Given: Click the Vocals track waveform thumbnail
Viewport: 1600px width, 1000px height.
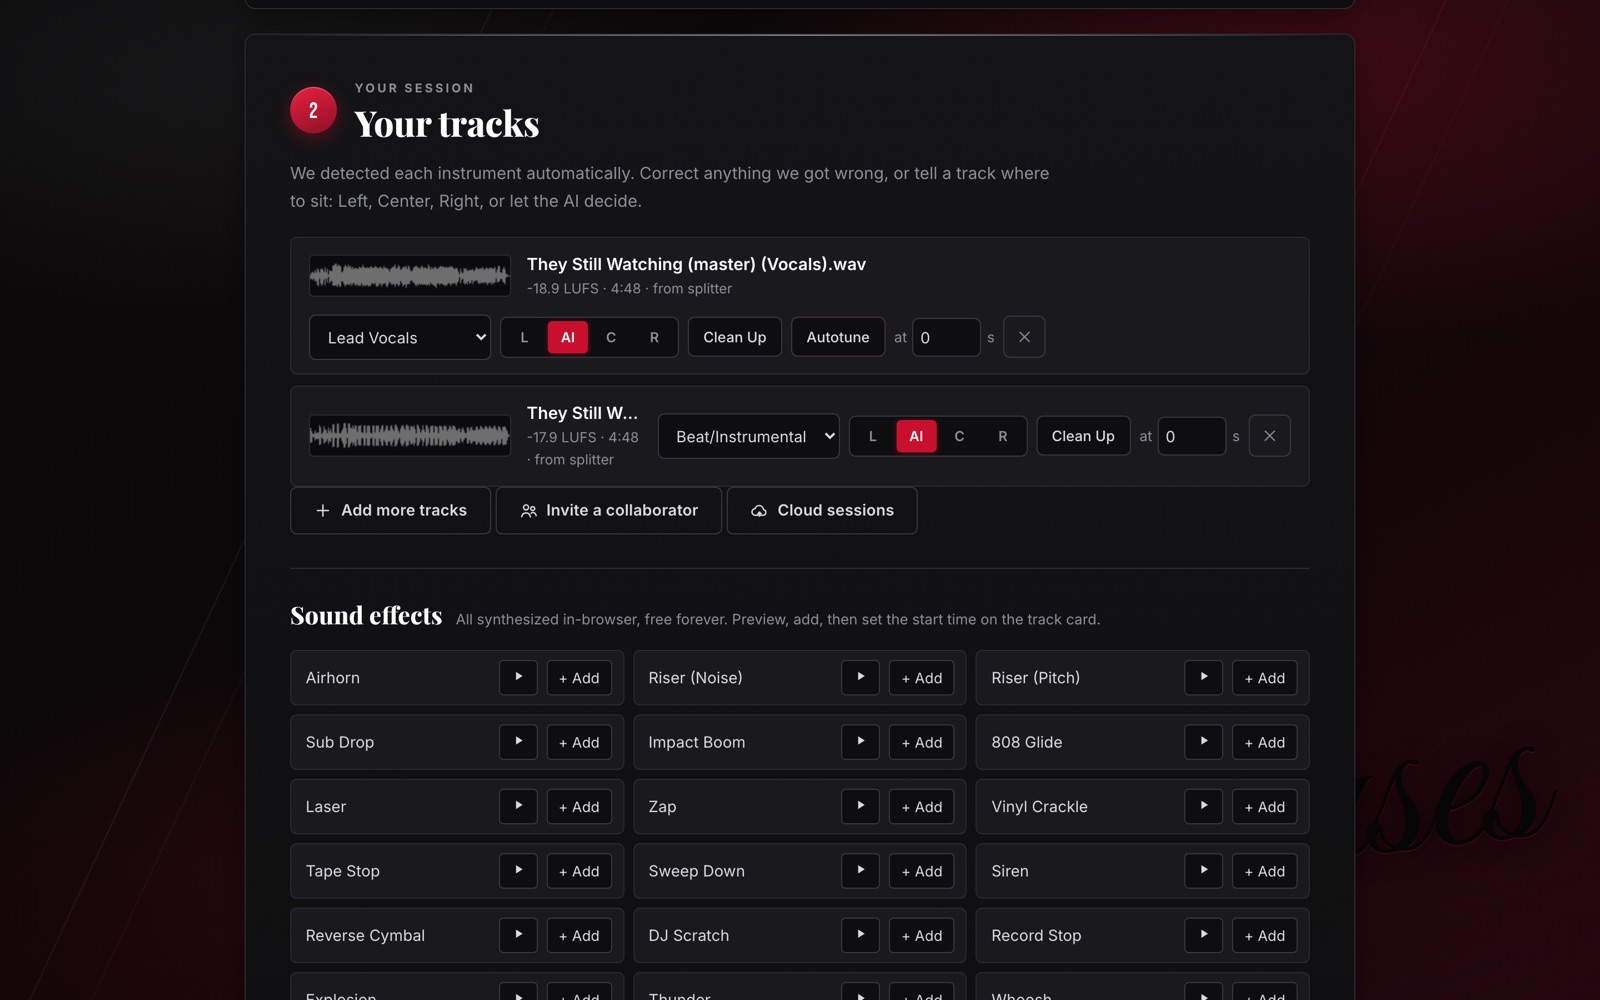Looking at the screenshot, I should point(410,275).
